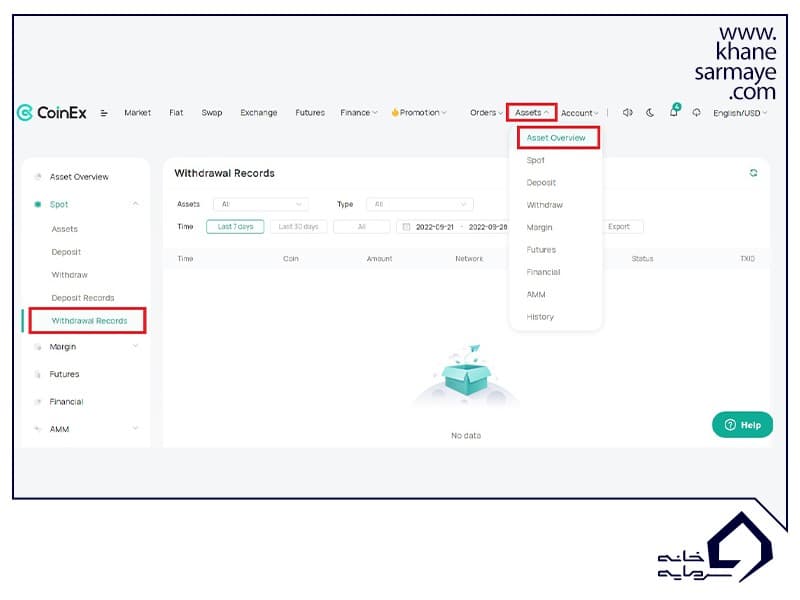Click the Coin column header

pos(291,259)
